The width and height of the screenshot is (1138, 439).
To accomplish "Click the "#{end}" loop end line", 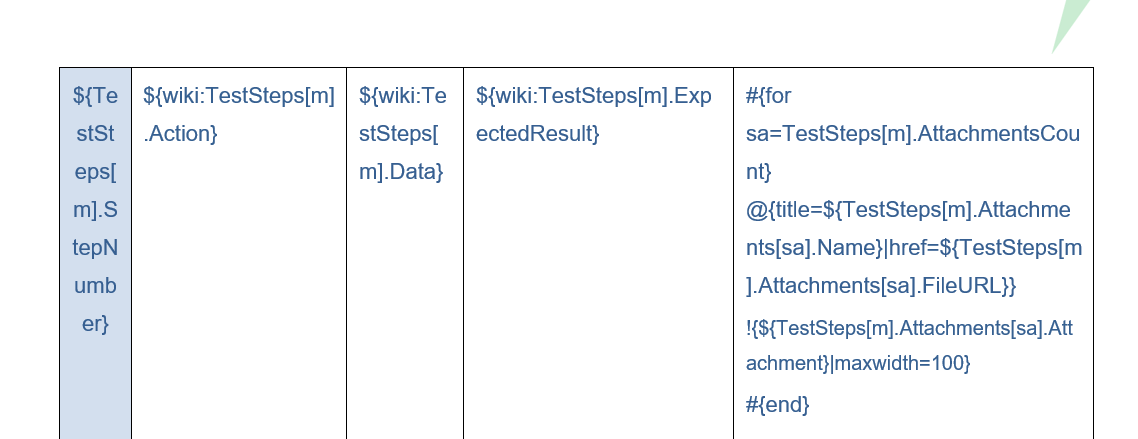I will (x=777, y=404).
